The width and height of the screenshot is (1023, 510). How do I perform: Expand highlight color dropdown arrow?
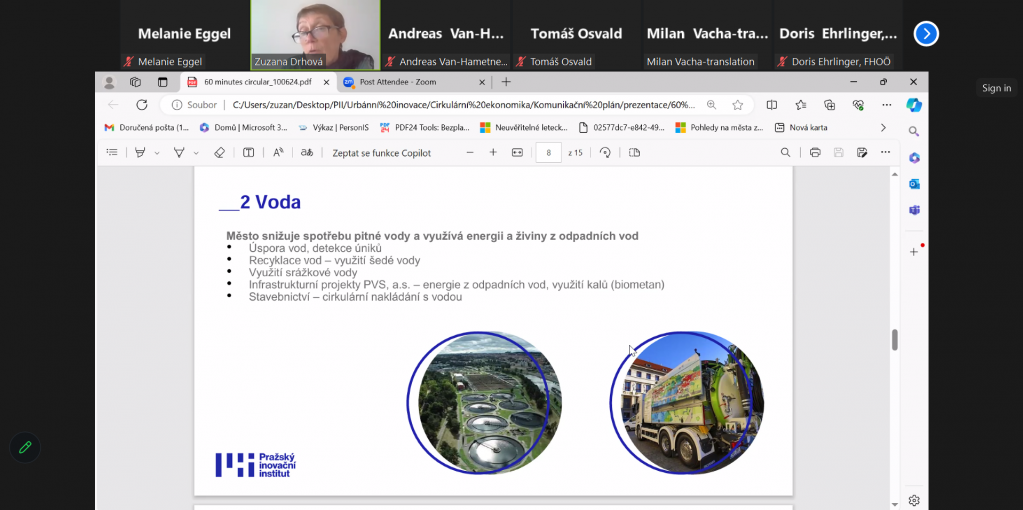click(157, 153)
